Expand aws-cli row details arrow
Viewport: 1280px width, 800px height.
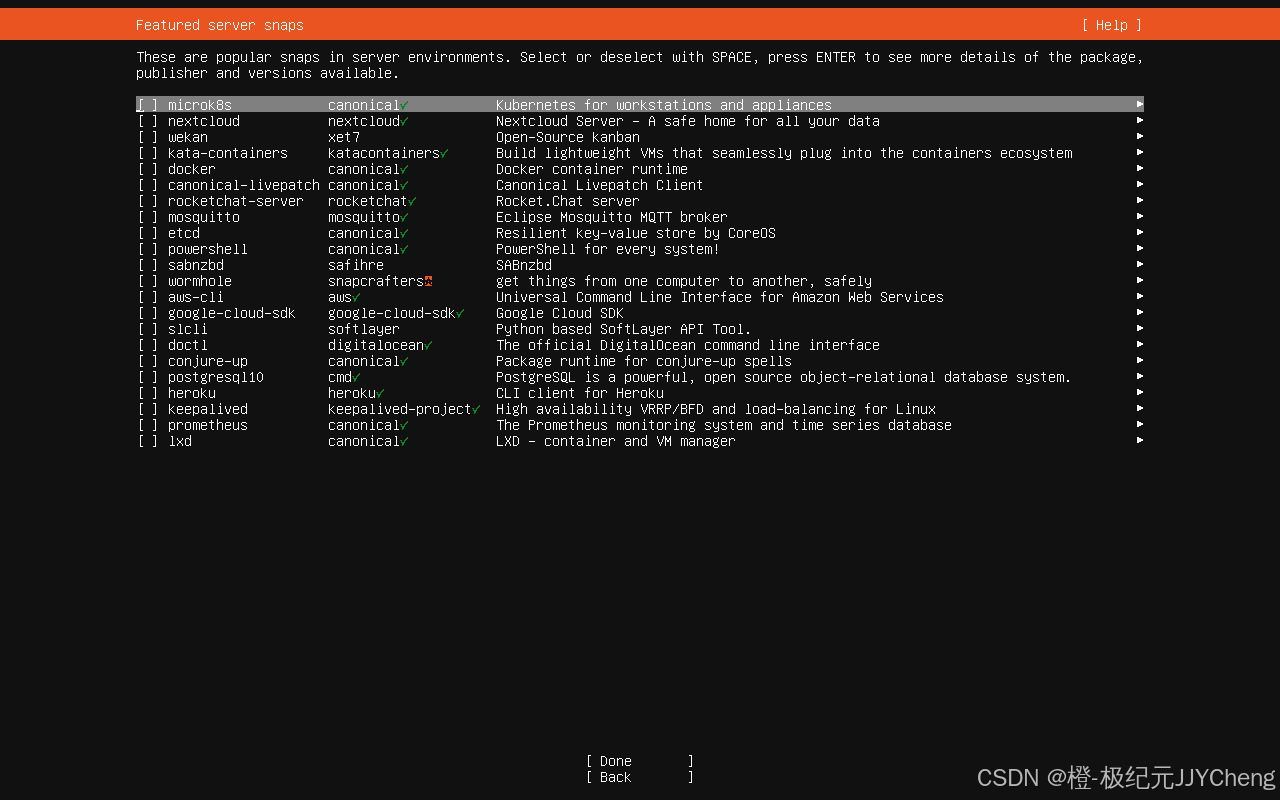pyautogui.click(x=1140, y=296)
